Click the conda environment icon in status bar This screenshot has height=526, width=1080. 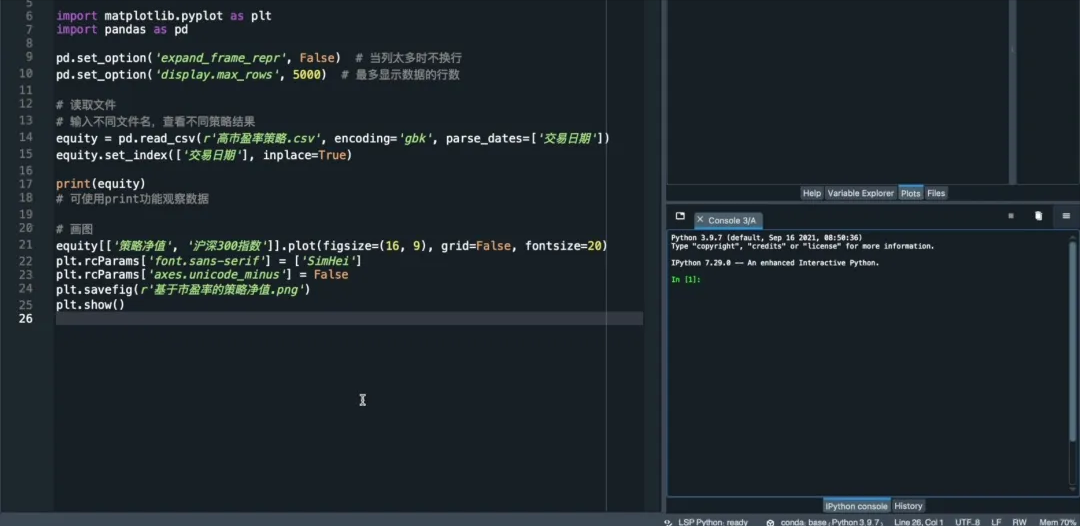click(771, 522)
